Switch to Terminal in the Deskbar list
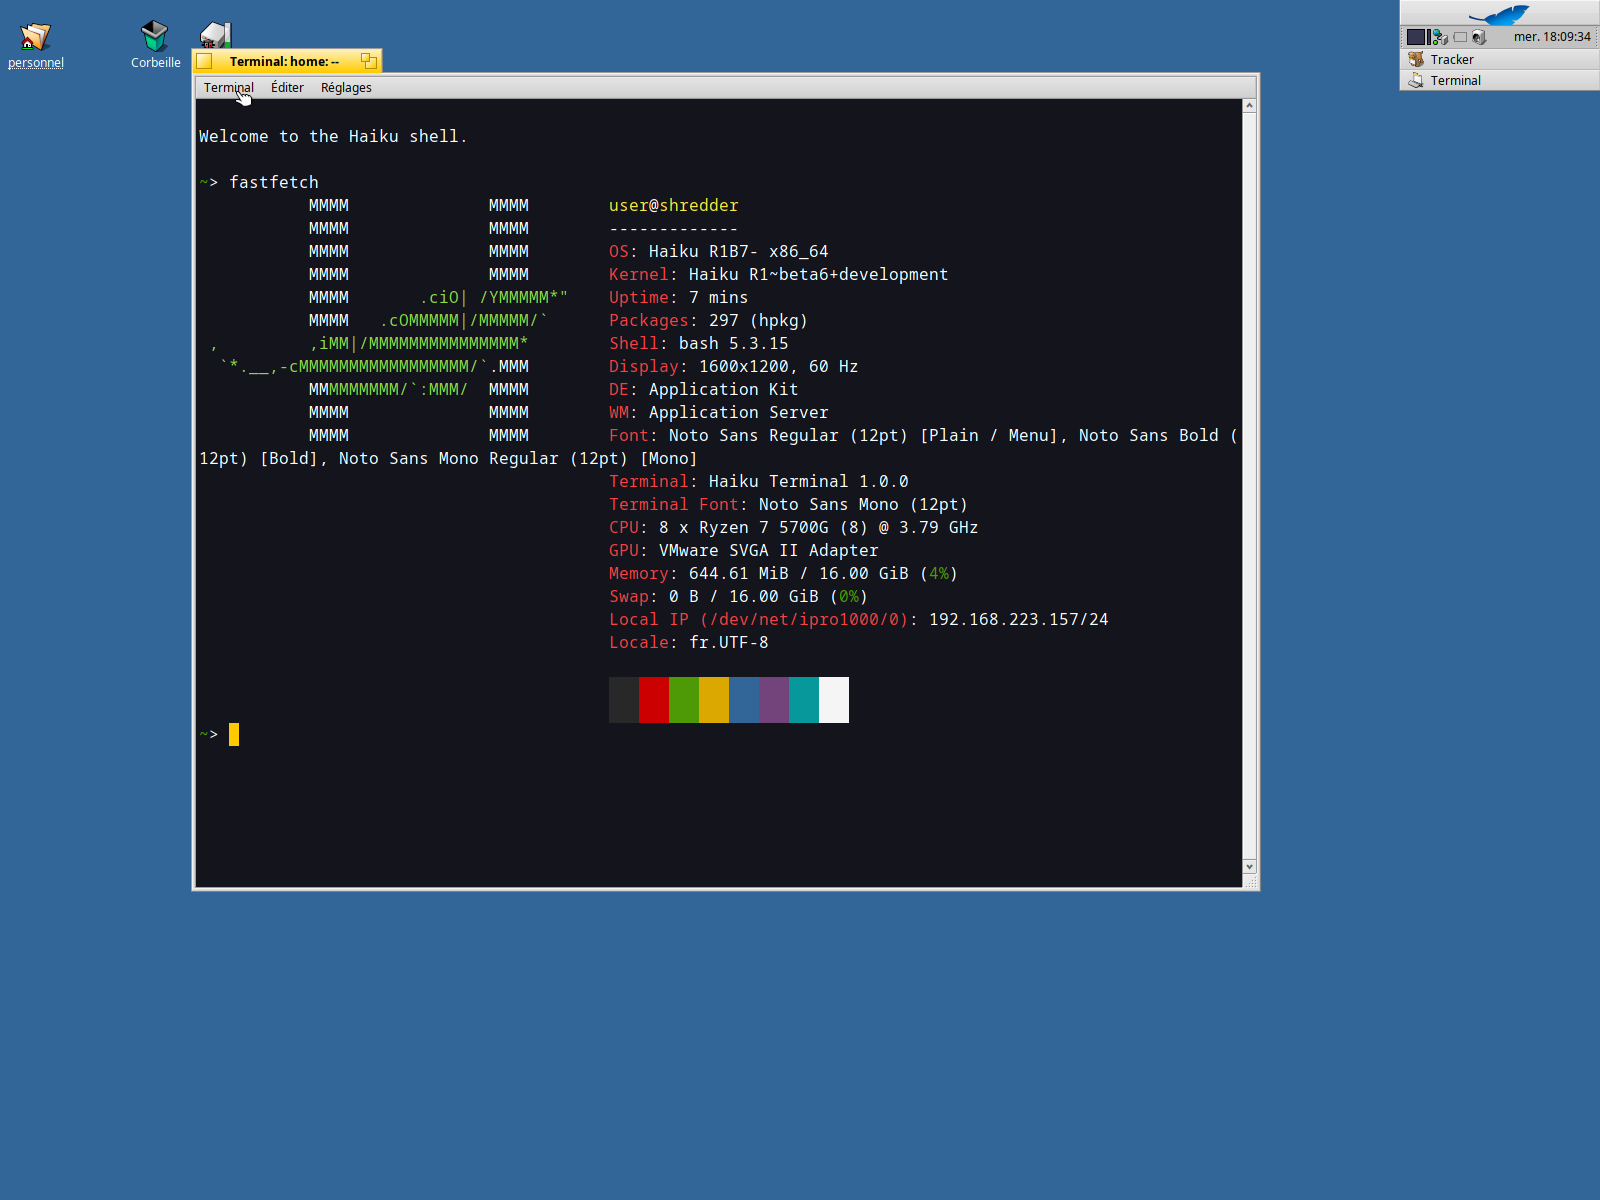Screen dimensions: 1600x1200 tap(1499, 80)
